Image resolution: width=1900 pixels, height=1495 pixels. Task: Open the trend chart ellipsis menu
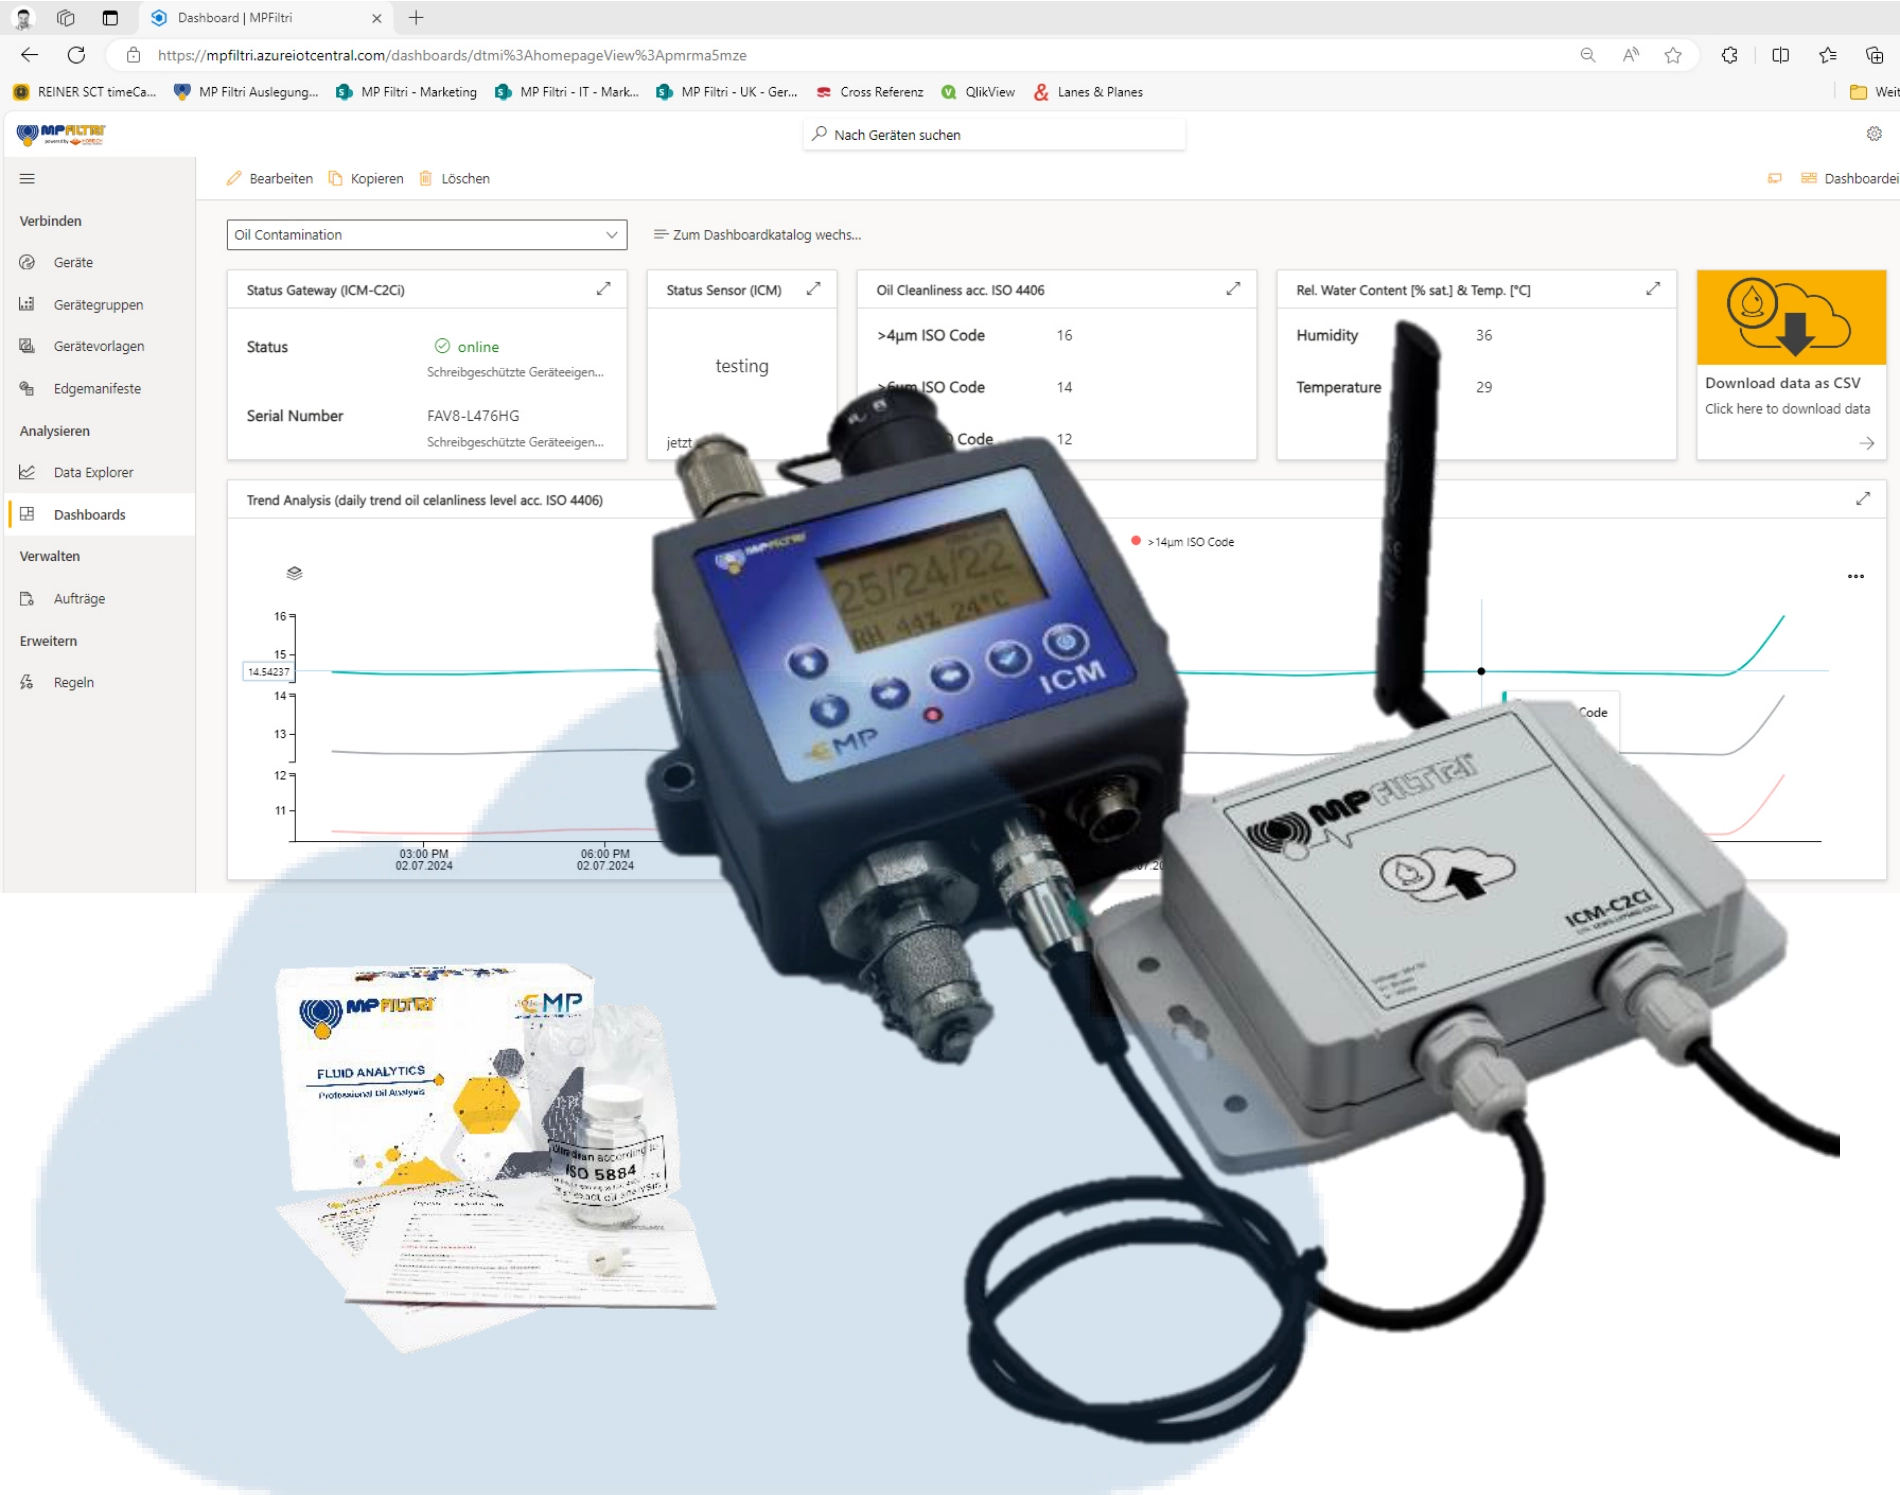click(x=1855, y=577)
